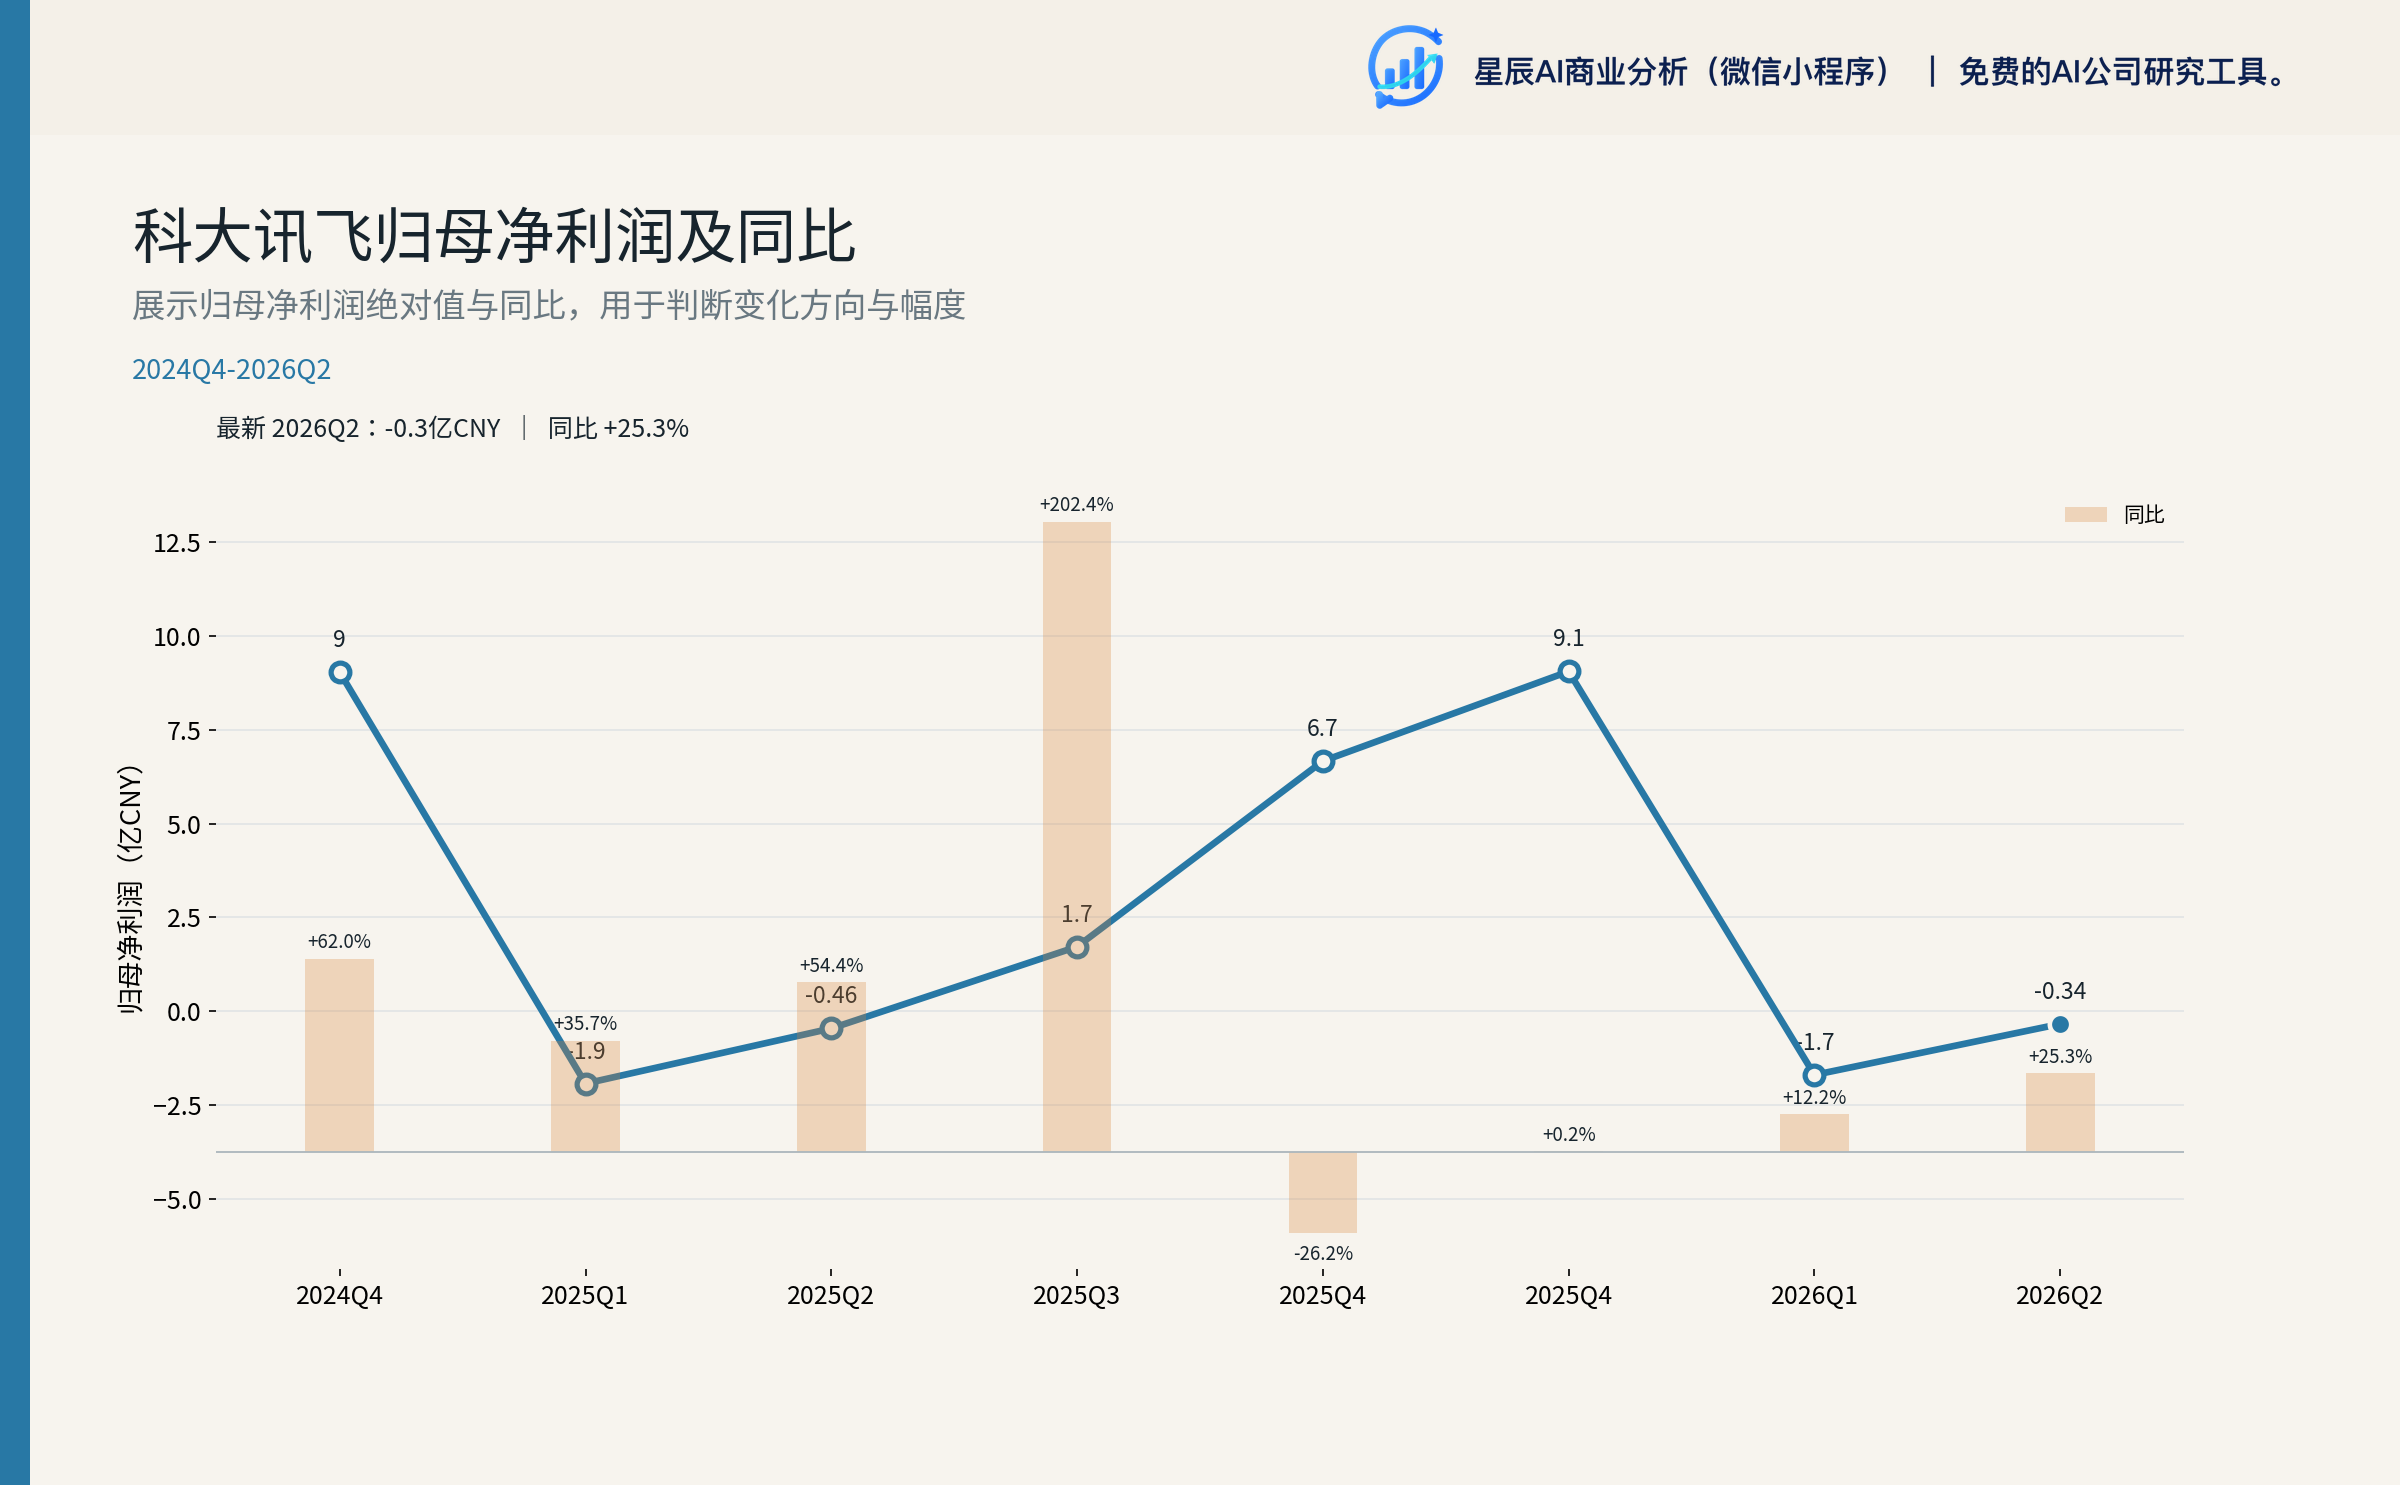The width and height of the screenshot is (2400, 1485).
Task: Click the y-axis tick label 7.5
Action: (184, 731)
